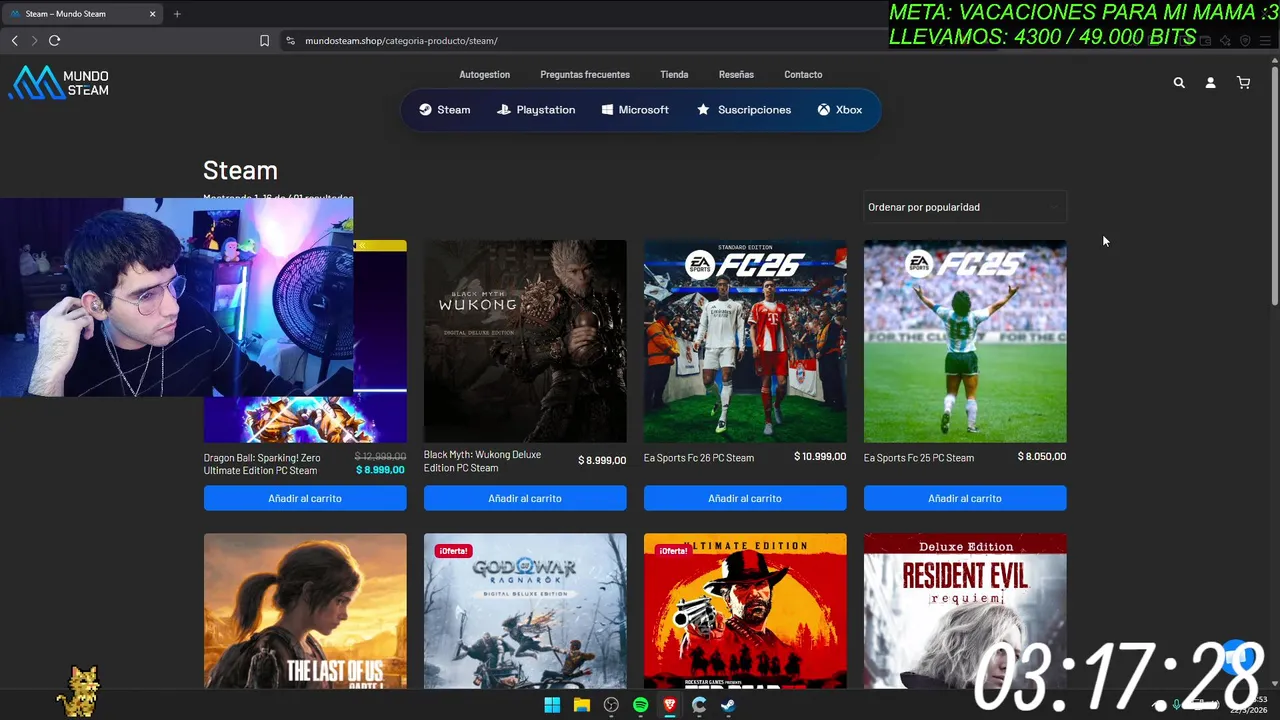Open Steam app from the taskbar
The width and height of the screenshot is (1280, 720).
click(x=728, y=705)
